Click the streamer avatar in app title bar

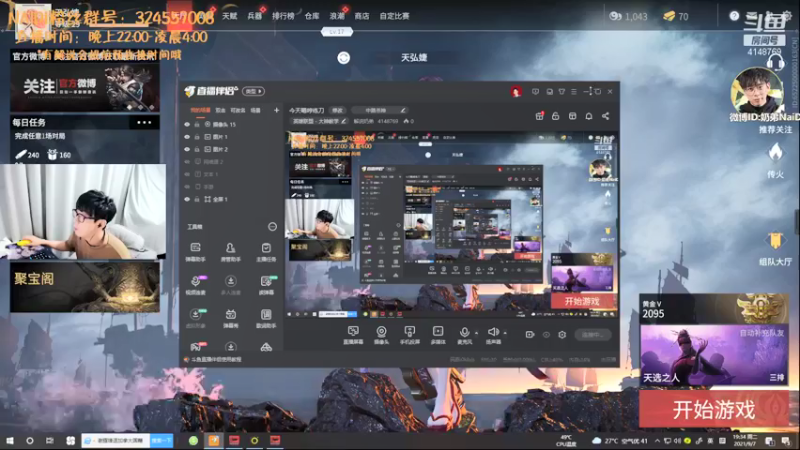pos(516,92)
